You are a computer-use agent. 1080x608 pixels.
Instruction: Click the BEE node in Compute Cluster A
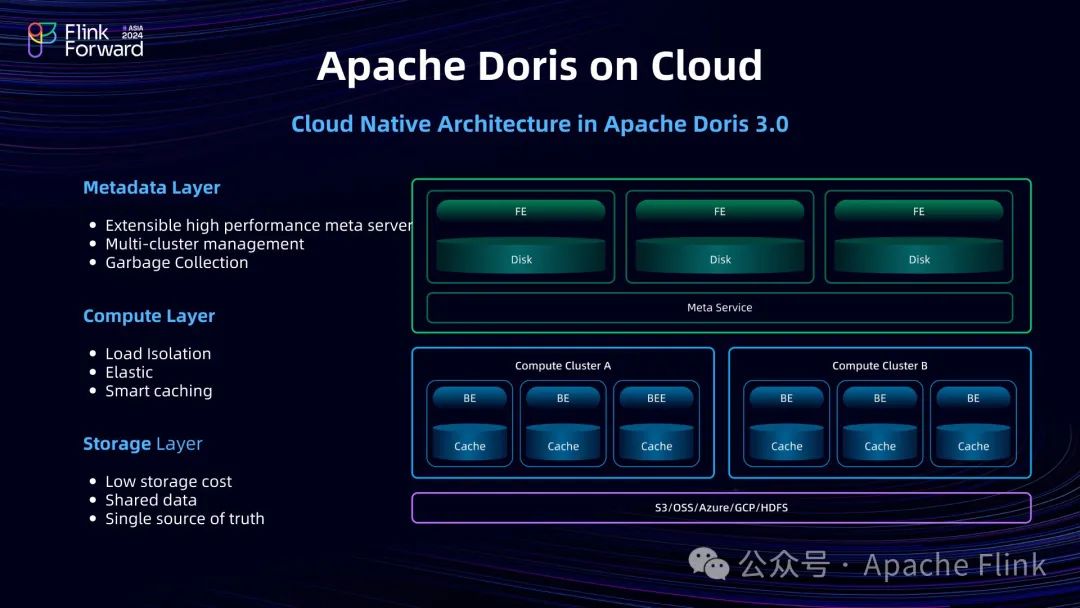tap(656, 398)
